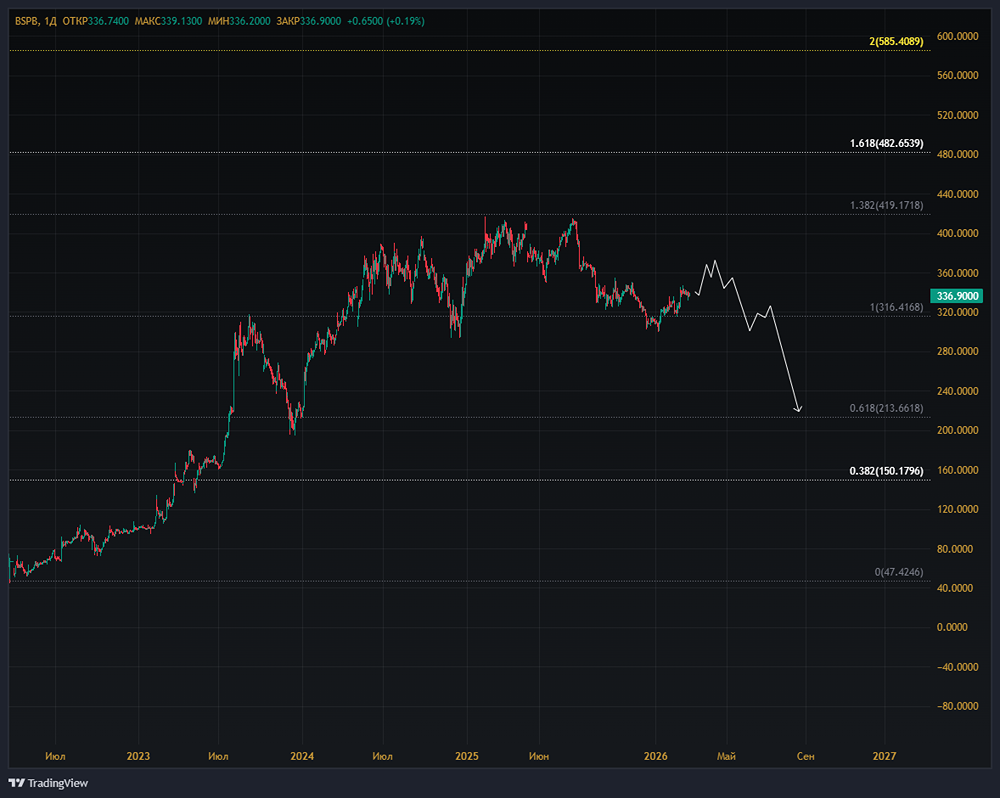Click the 0.0000 price axis label

tap(952, 628)
